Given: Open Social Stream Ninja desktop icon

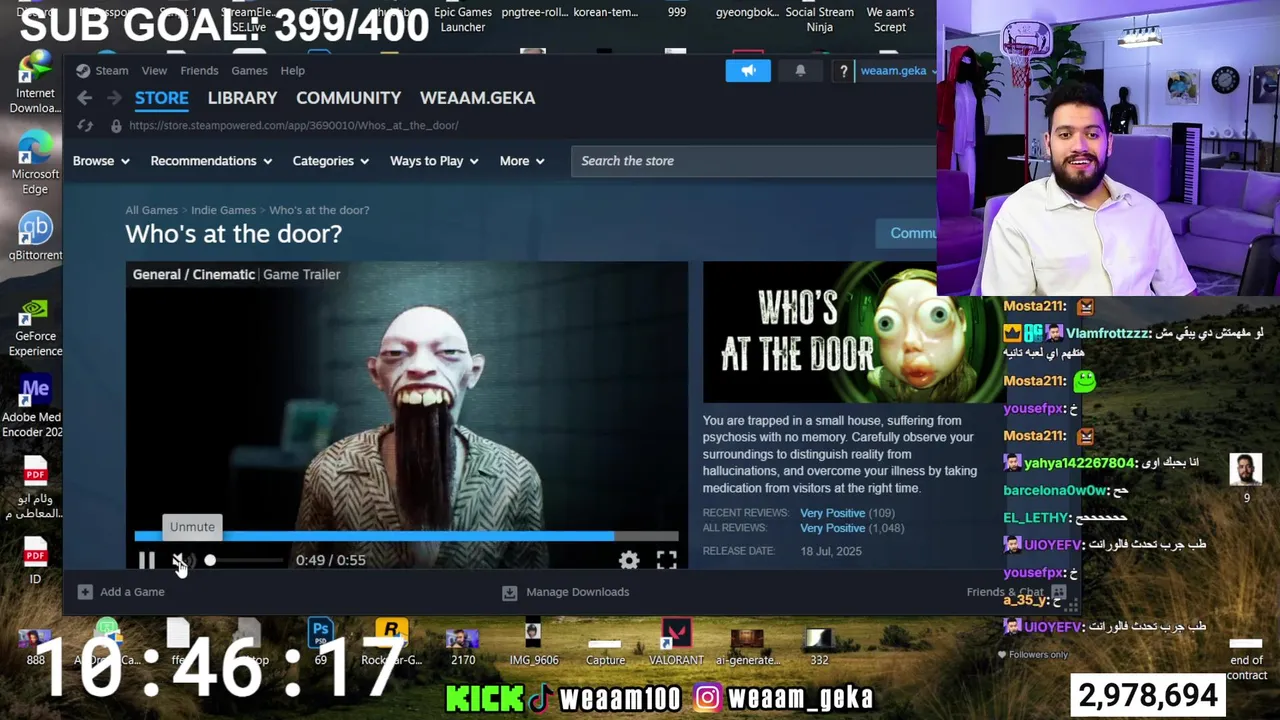Looking at the screenshot, I should 820,19.
